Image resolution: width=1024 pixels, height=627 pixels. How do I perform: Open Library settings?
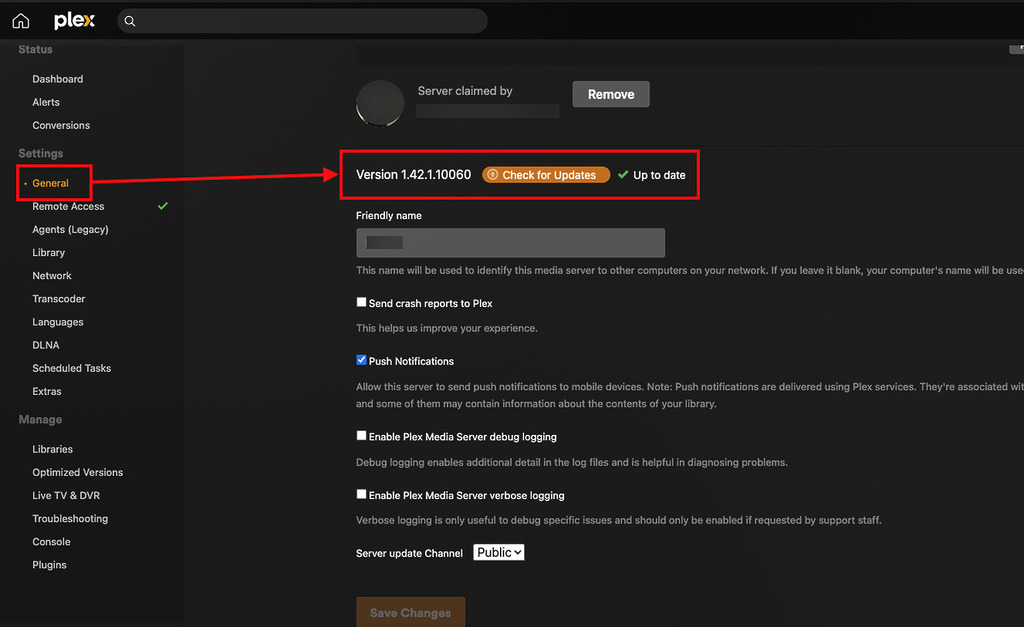click(x=48, y=253)
